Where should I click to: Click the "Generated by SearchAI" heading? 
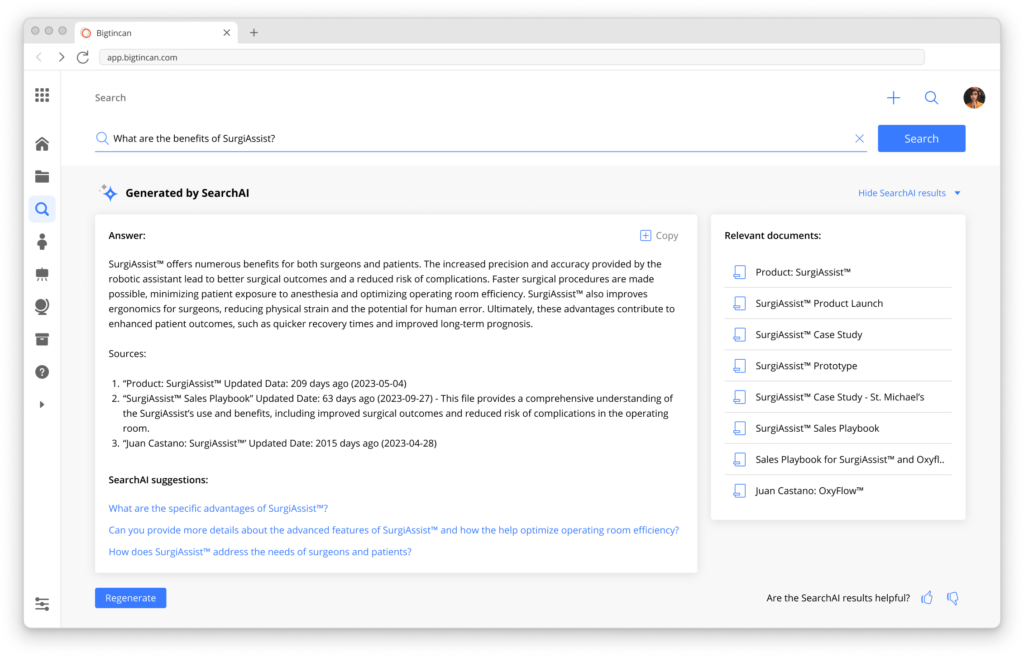point(187,193)
